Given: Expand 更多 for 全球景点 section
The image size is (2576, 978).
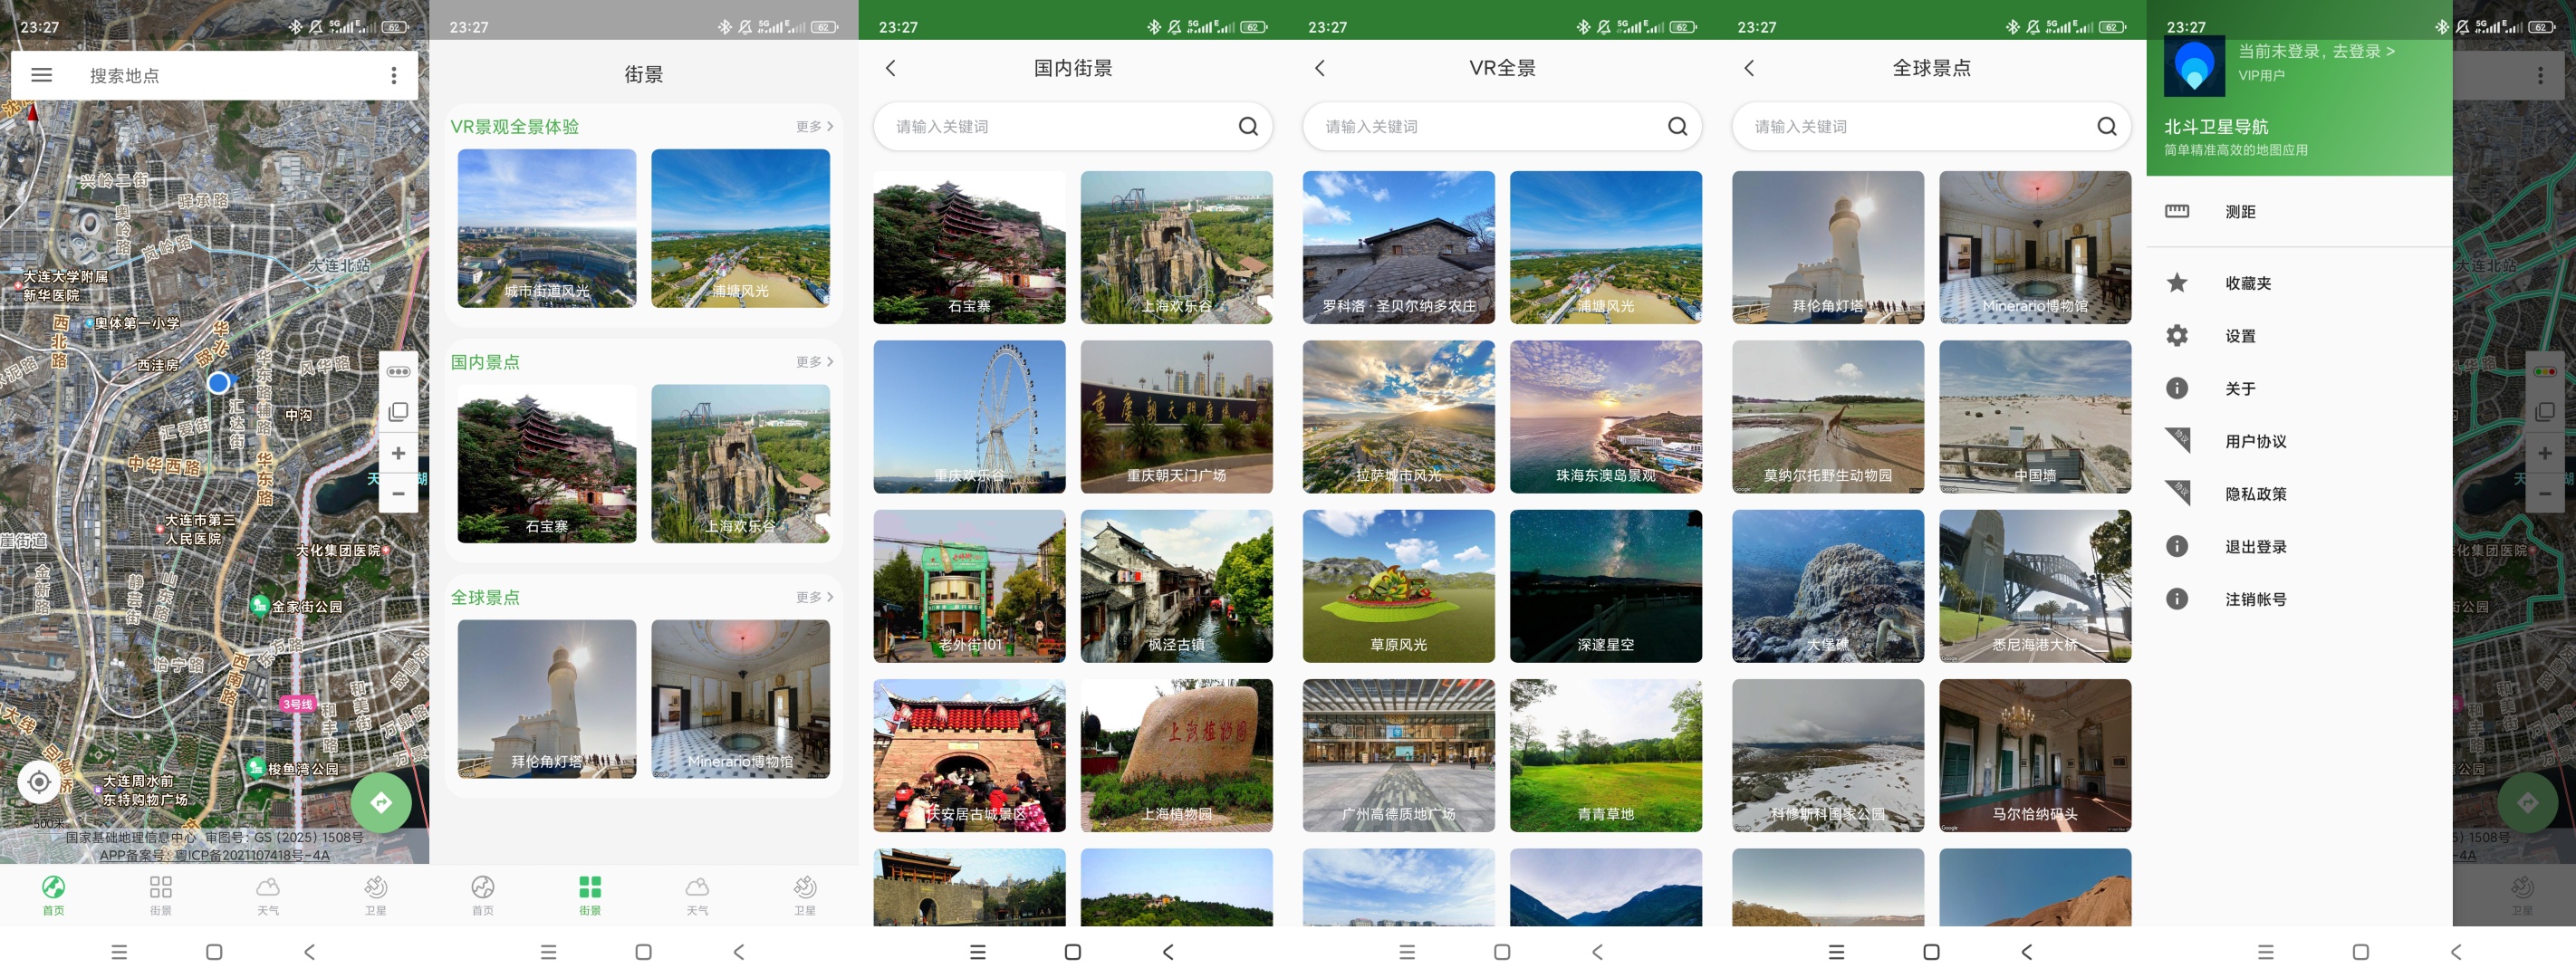Looking at the screenshot, I should click(x=814, y=597).
